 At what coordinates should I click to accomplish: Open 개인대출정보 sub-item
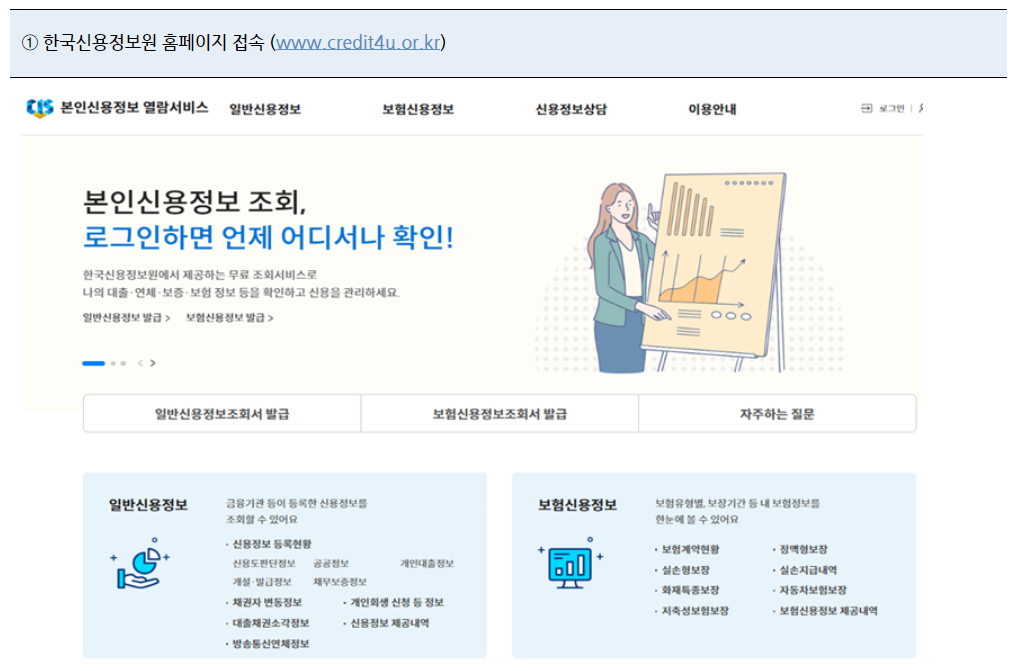[x=427, y=563]
